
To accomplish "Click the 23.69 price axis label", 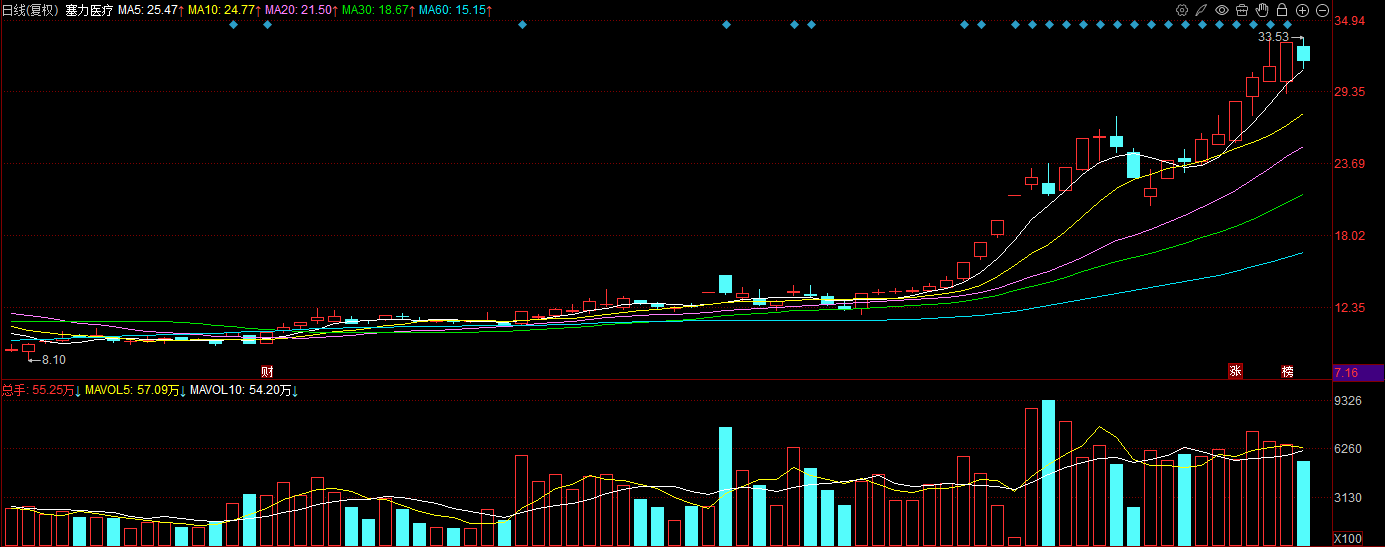I will (1351, 164).
